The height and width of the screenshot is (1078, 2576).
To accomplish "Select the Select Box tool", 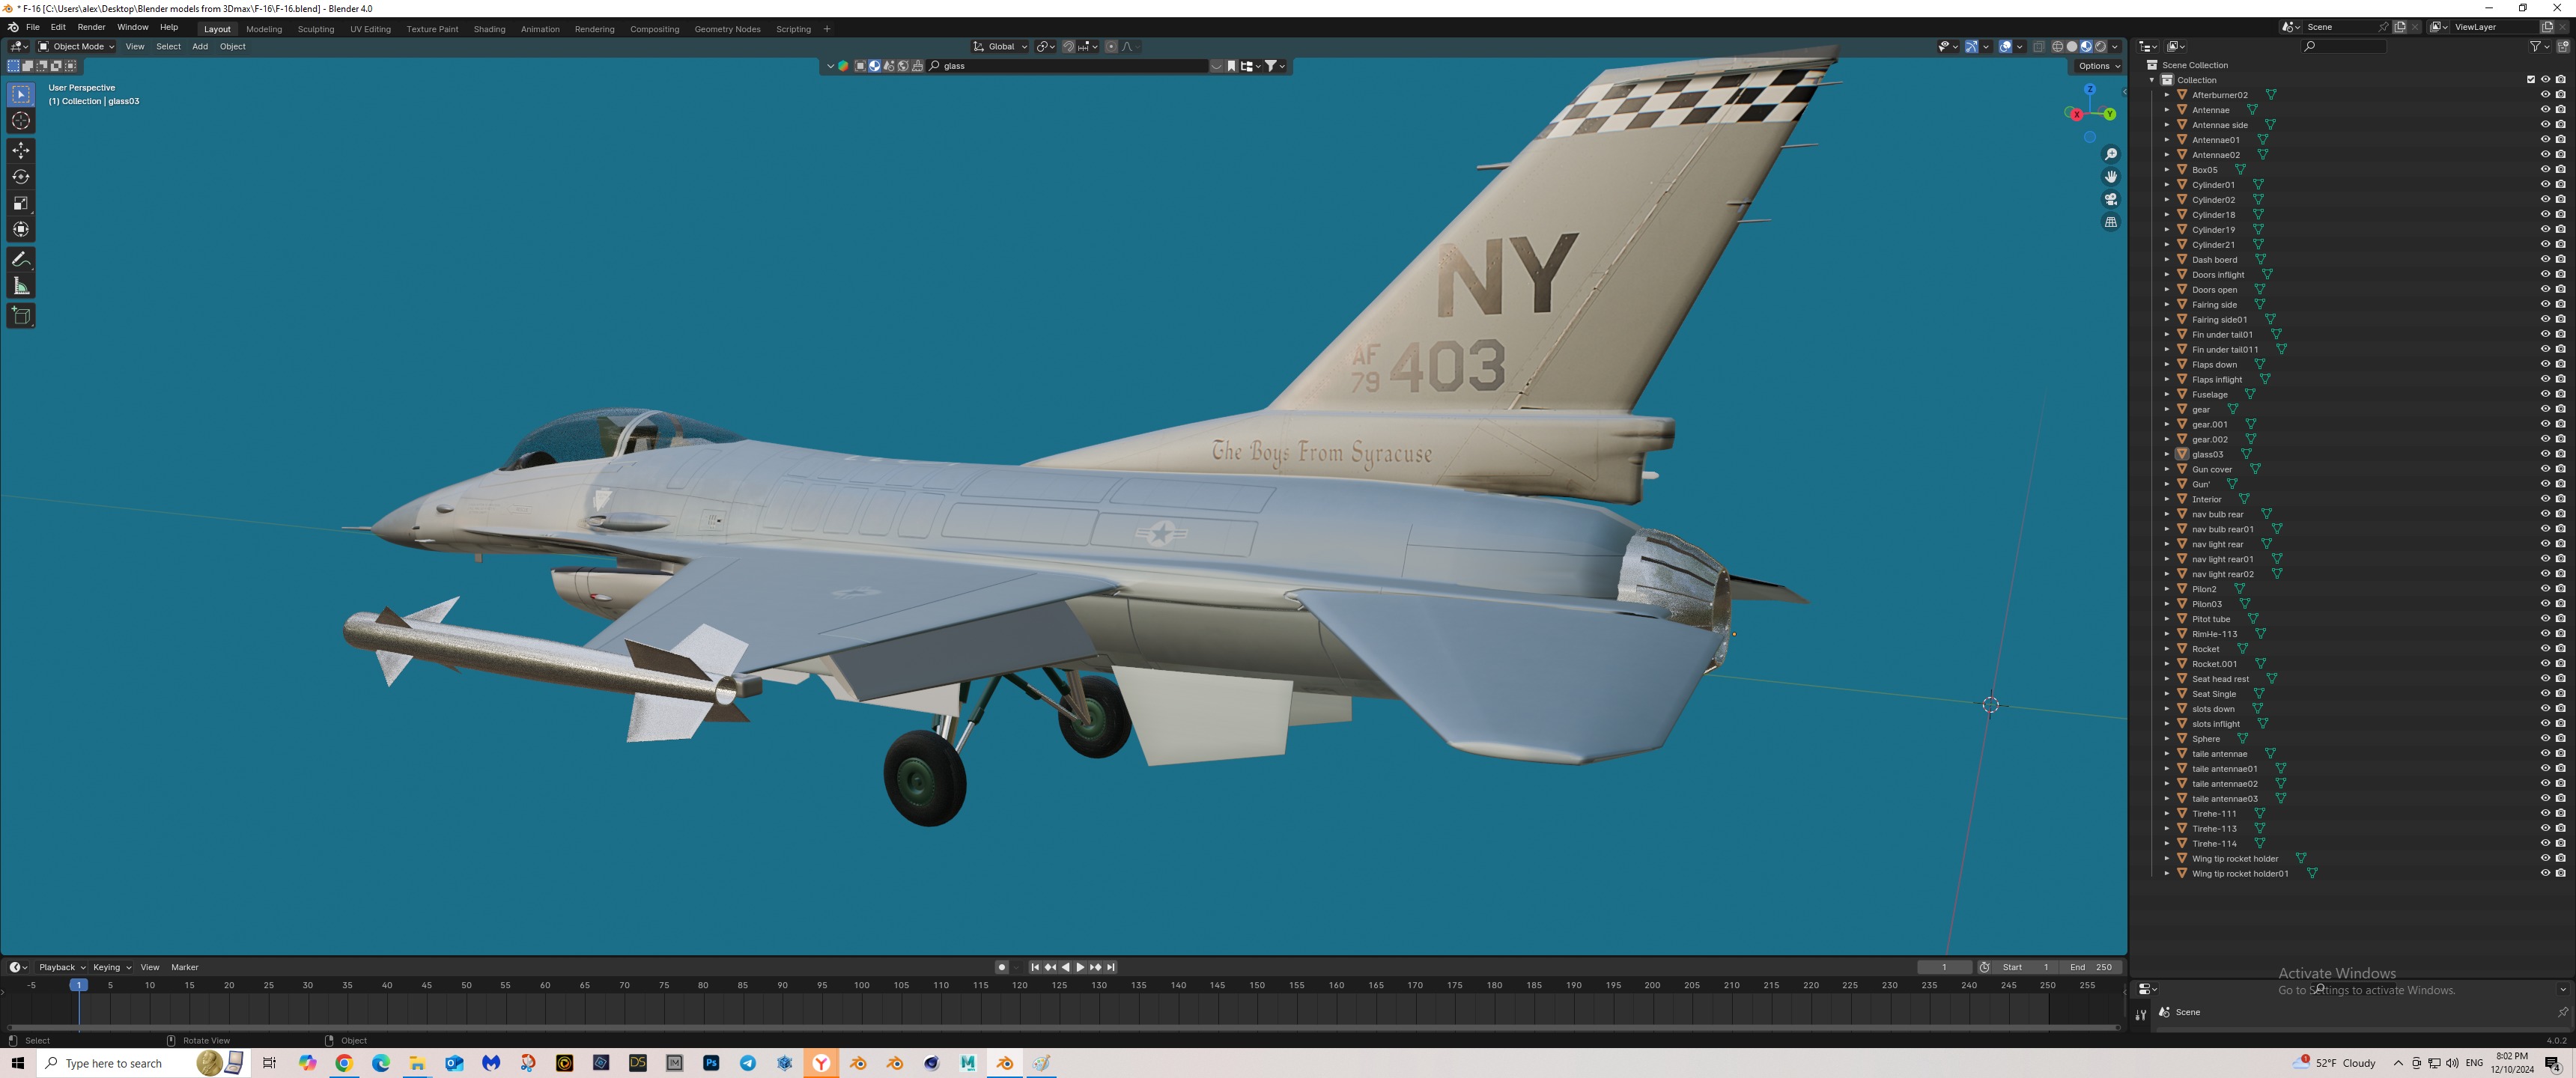I will [21, 95].
